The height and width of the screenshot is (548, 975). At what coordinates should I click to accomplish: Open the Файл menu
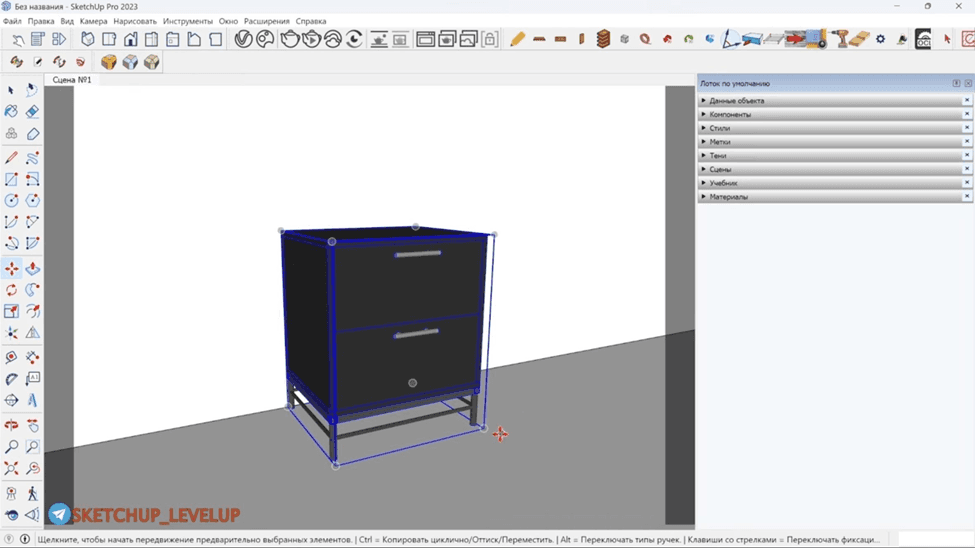(x=12, y=21)
